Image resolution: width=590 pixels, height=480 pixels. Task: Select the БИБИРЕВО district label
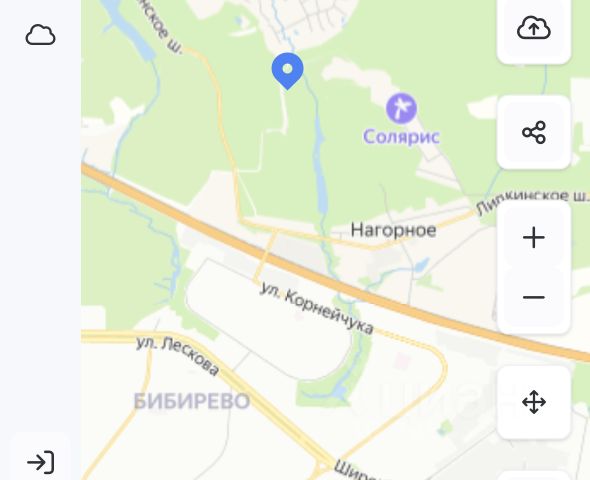pos(192,401)
